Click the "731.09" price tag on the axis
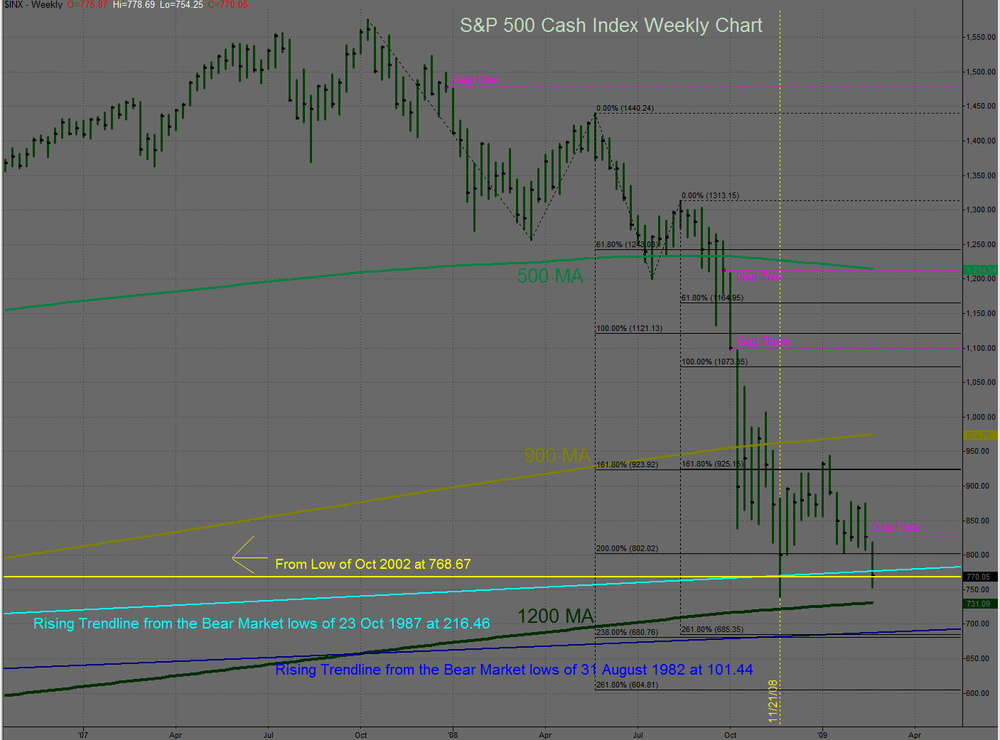This screenshot has width=1000, height=740. click(978, 603)
